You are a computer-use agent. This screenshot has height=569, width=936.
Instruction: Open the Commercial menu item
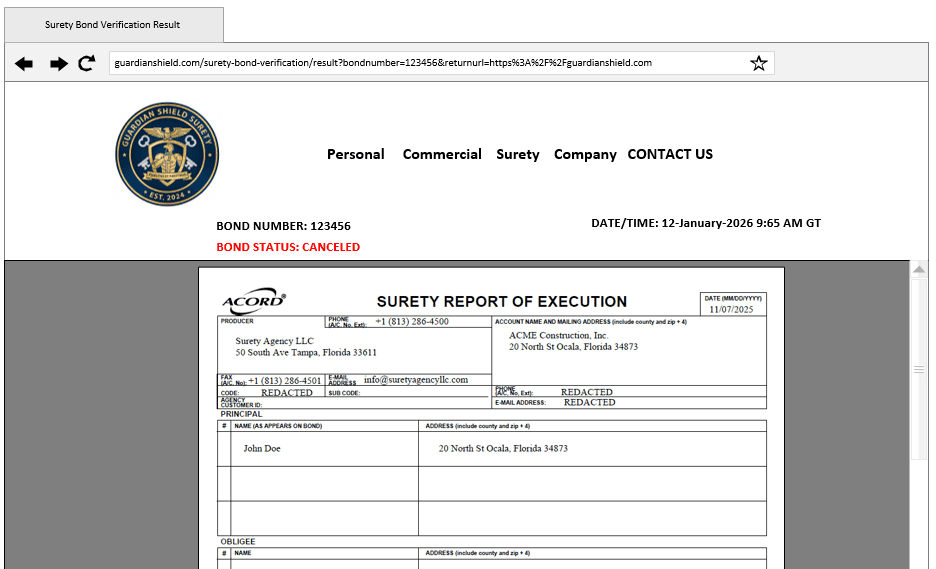coord(442,154)
